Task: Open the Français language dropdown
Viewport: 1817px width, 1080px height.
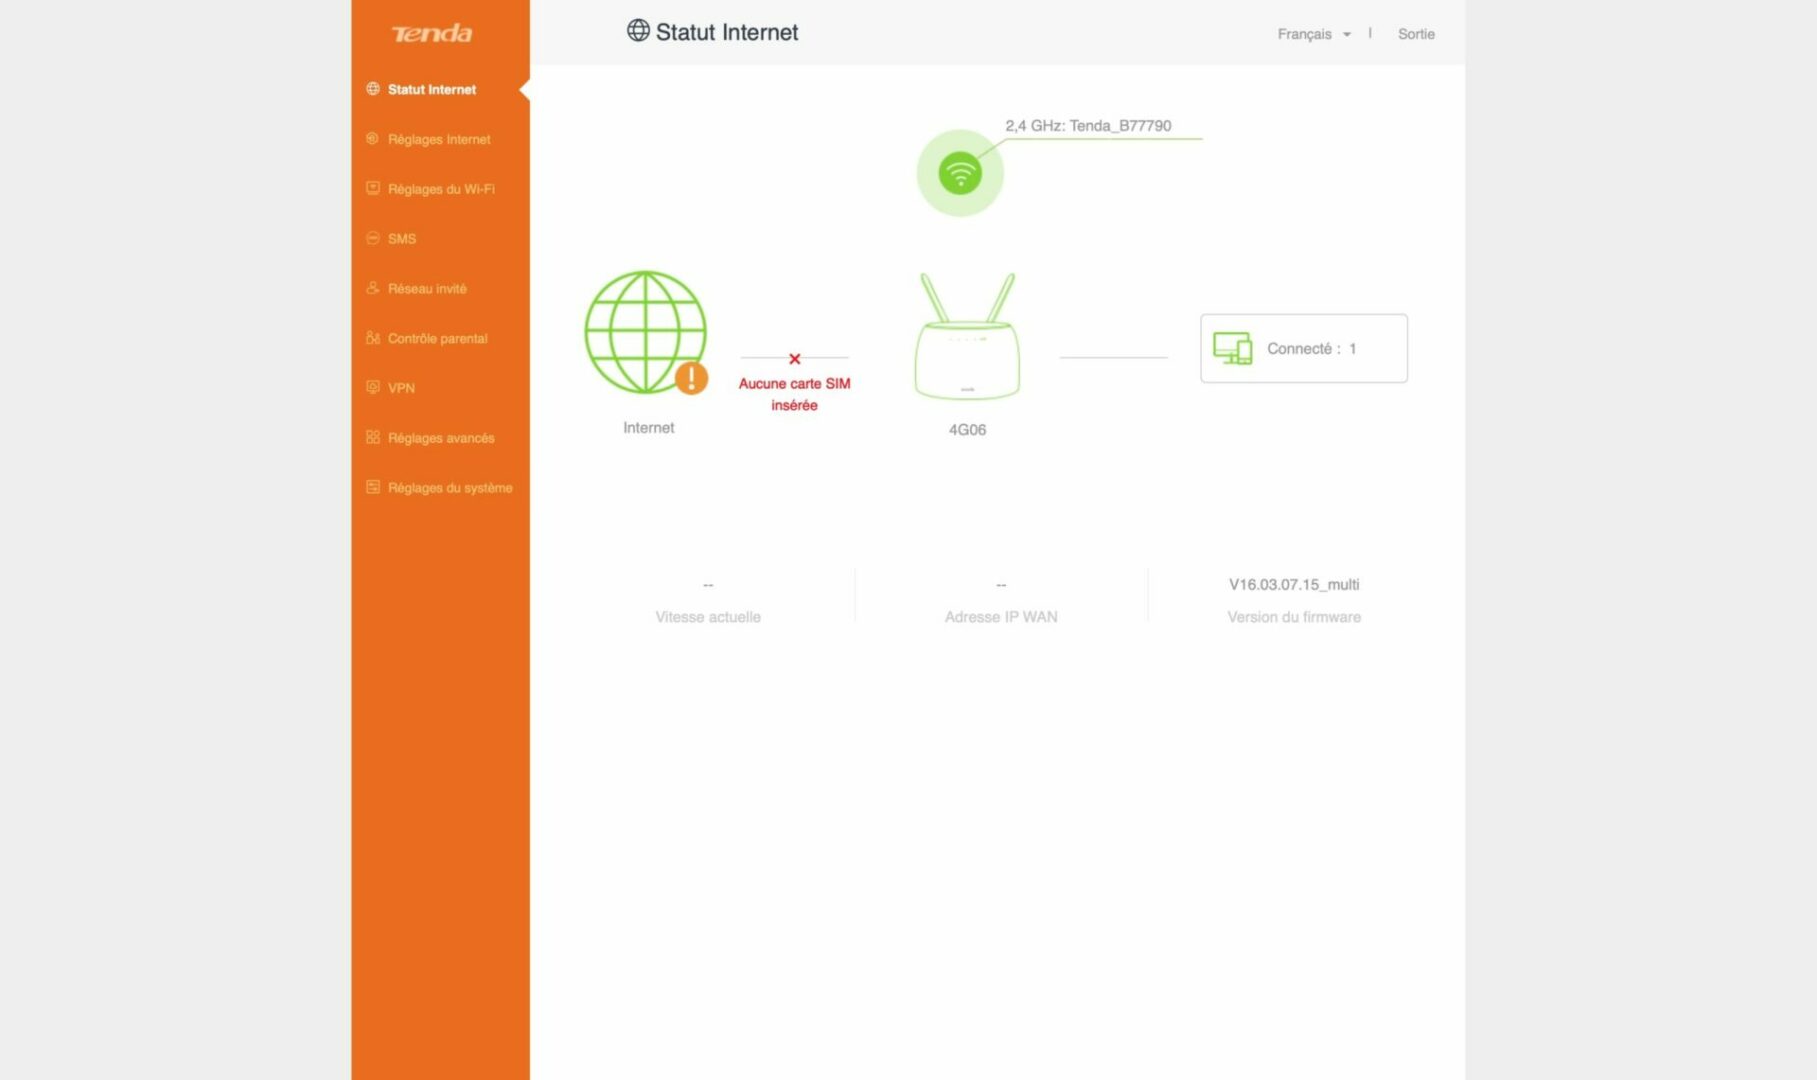Action: pyautogui.click(x=1304, y=34)
